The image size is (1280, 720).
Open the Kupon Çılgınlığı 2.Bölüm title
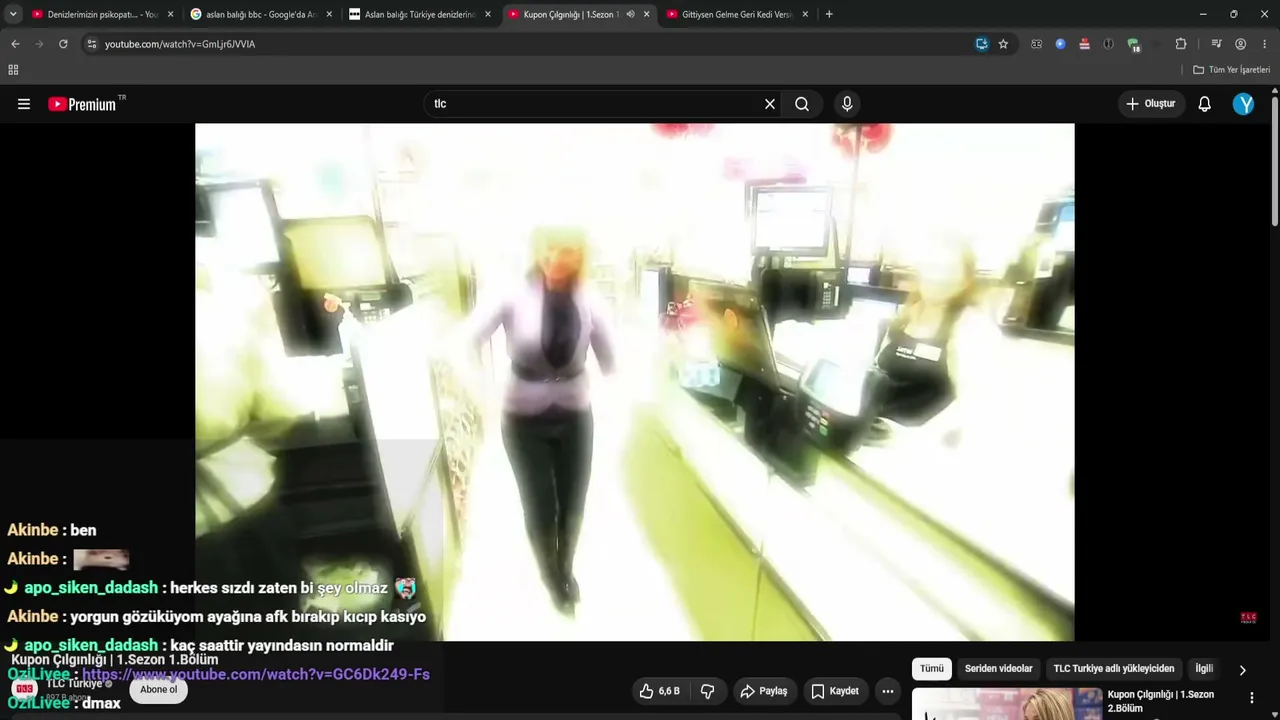[x=1161, y=701]
